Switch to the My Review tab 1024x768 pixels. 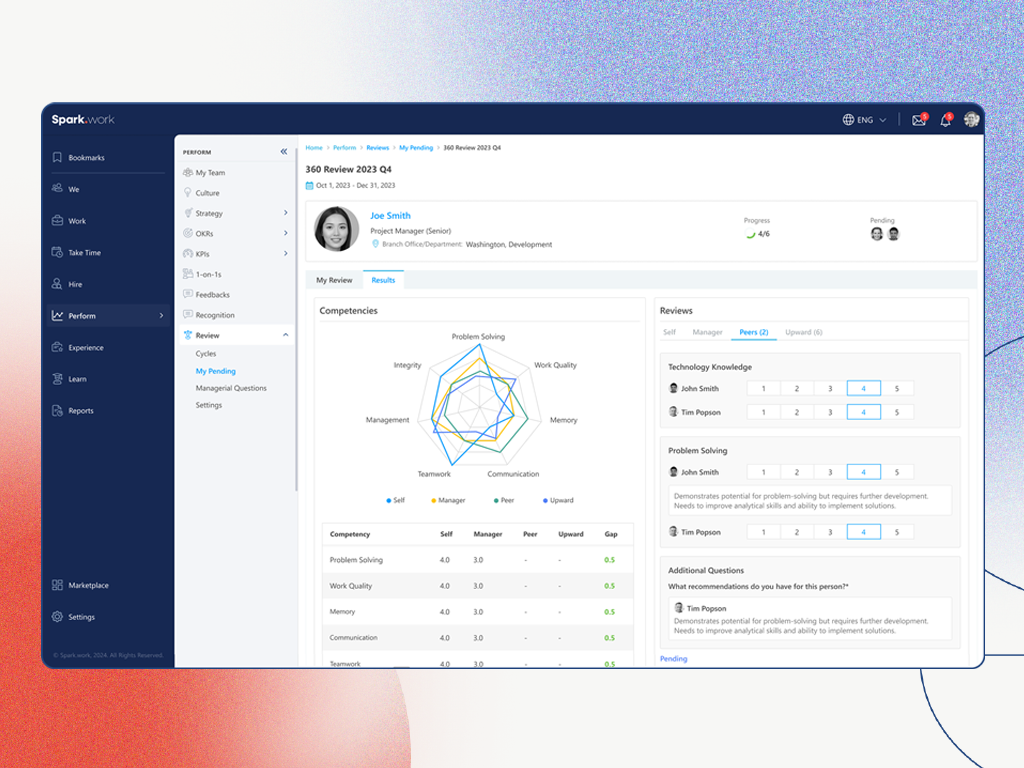click(x=334, y=280)
